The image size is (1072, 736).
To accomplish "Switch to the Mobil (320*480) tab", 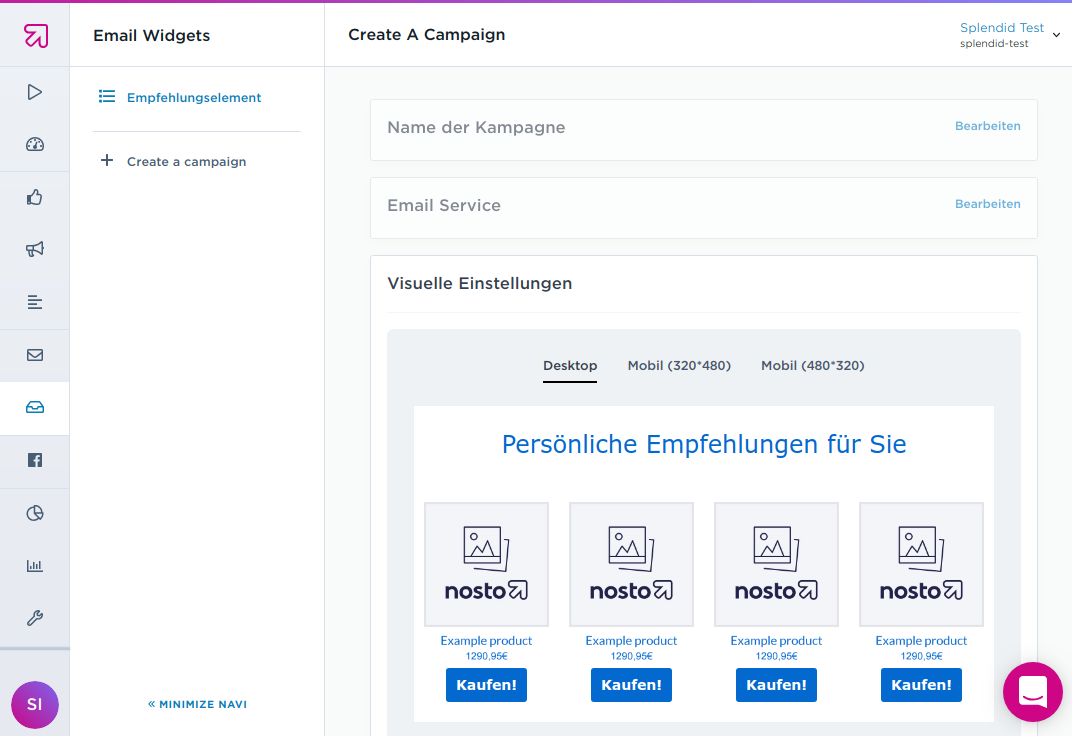I will [x=679, y=366].
